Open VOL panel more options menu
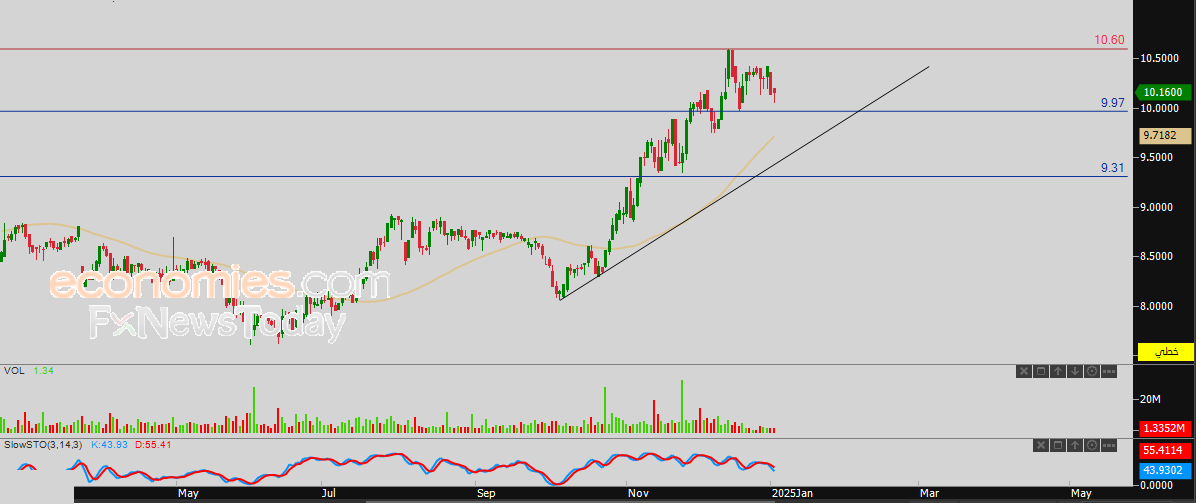 1108,372
